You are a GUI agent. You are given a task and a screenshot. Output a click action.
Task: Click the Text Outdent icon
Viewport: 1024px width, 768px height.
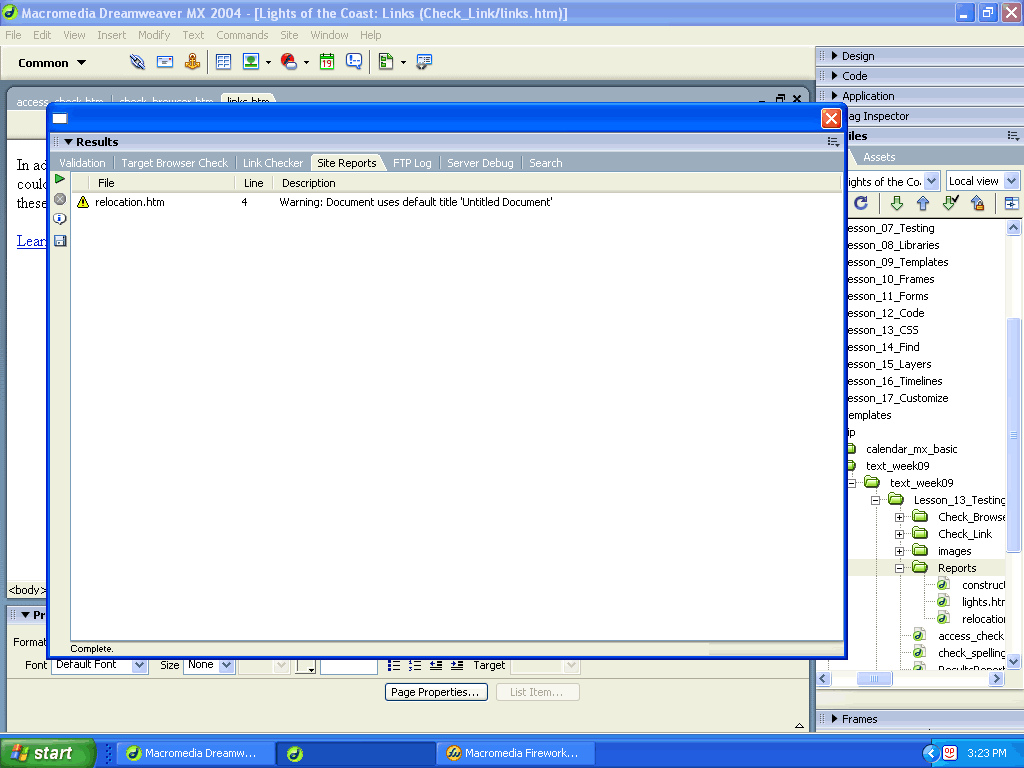(x=436, y=665)
